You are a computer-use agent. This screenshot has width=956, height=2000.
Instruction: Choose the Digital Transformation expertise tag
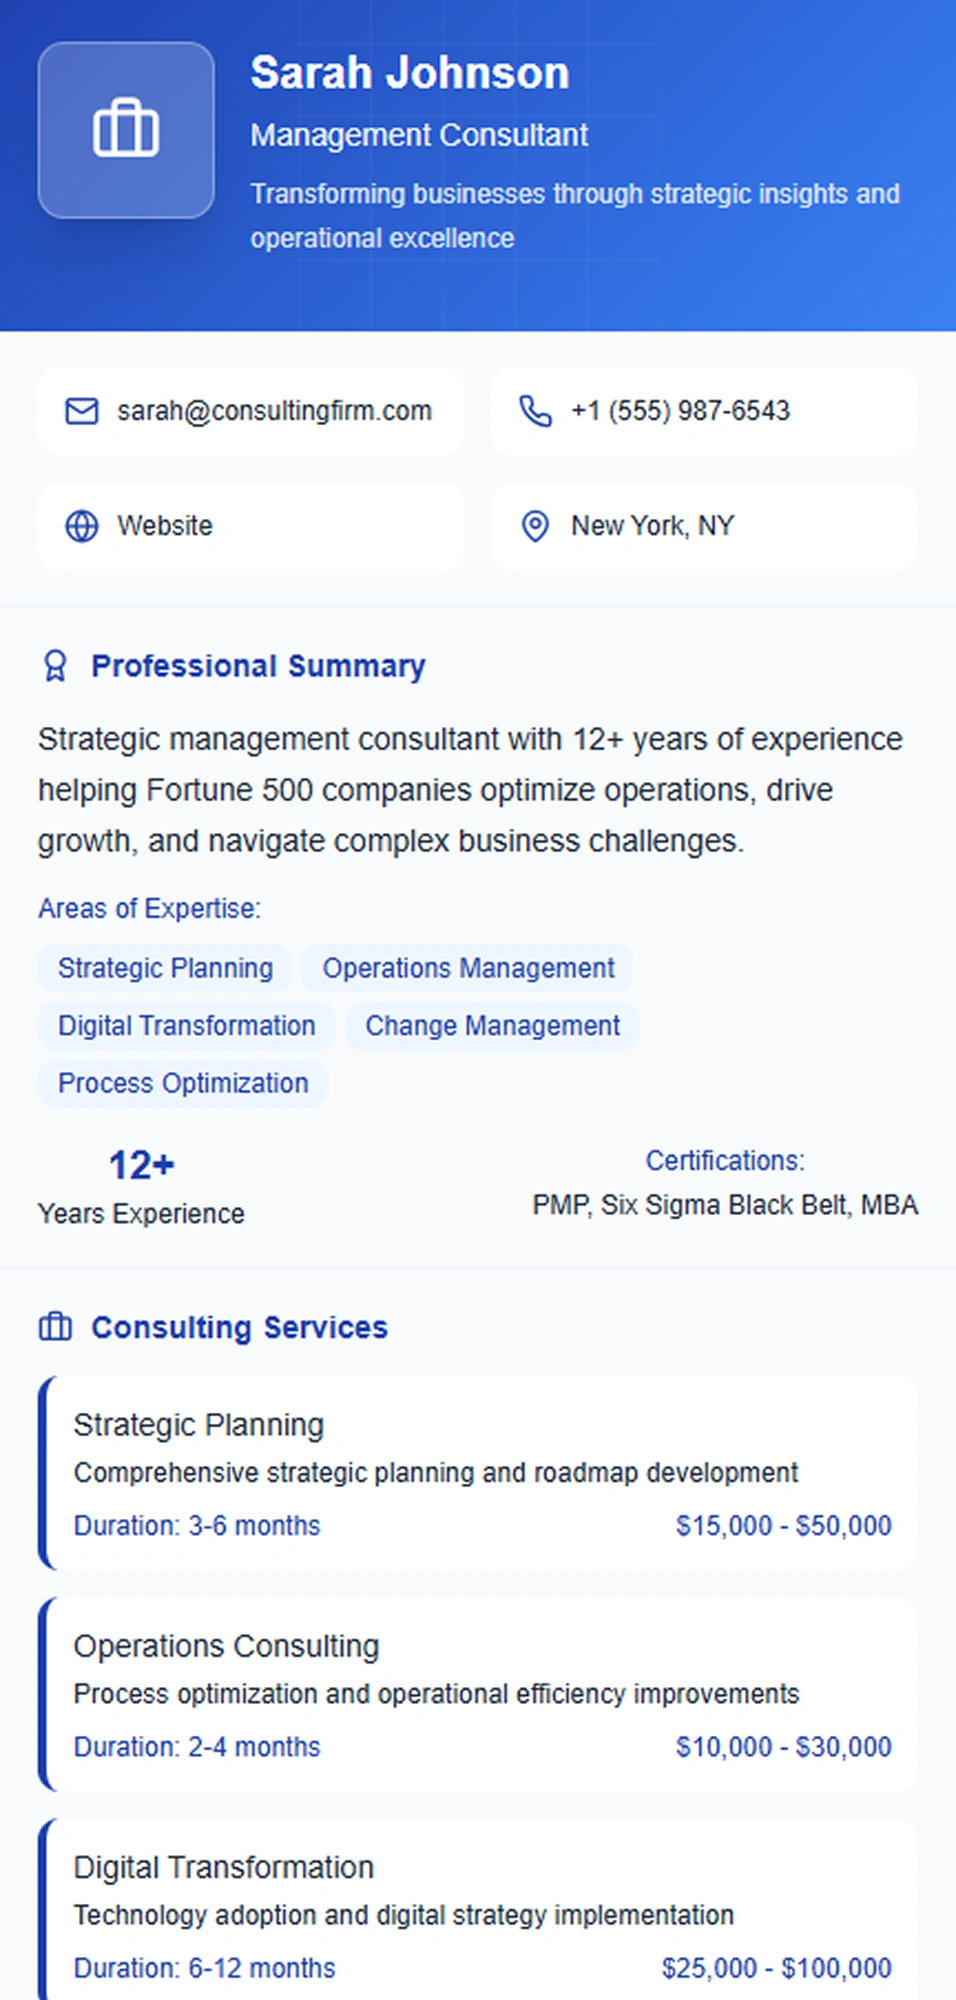click(x=187, y=1026)
